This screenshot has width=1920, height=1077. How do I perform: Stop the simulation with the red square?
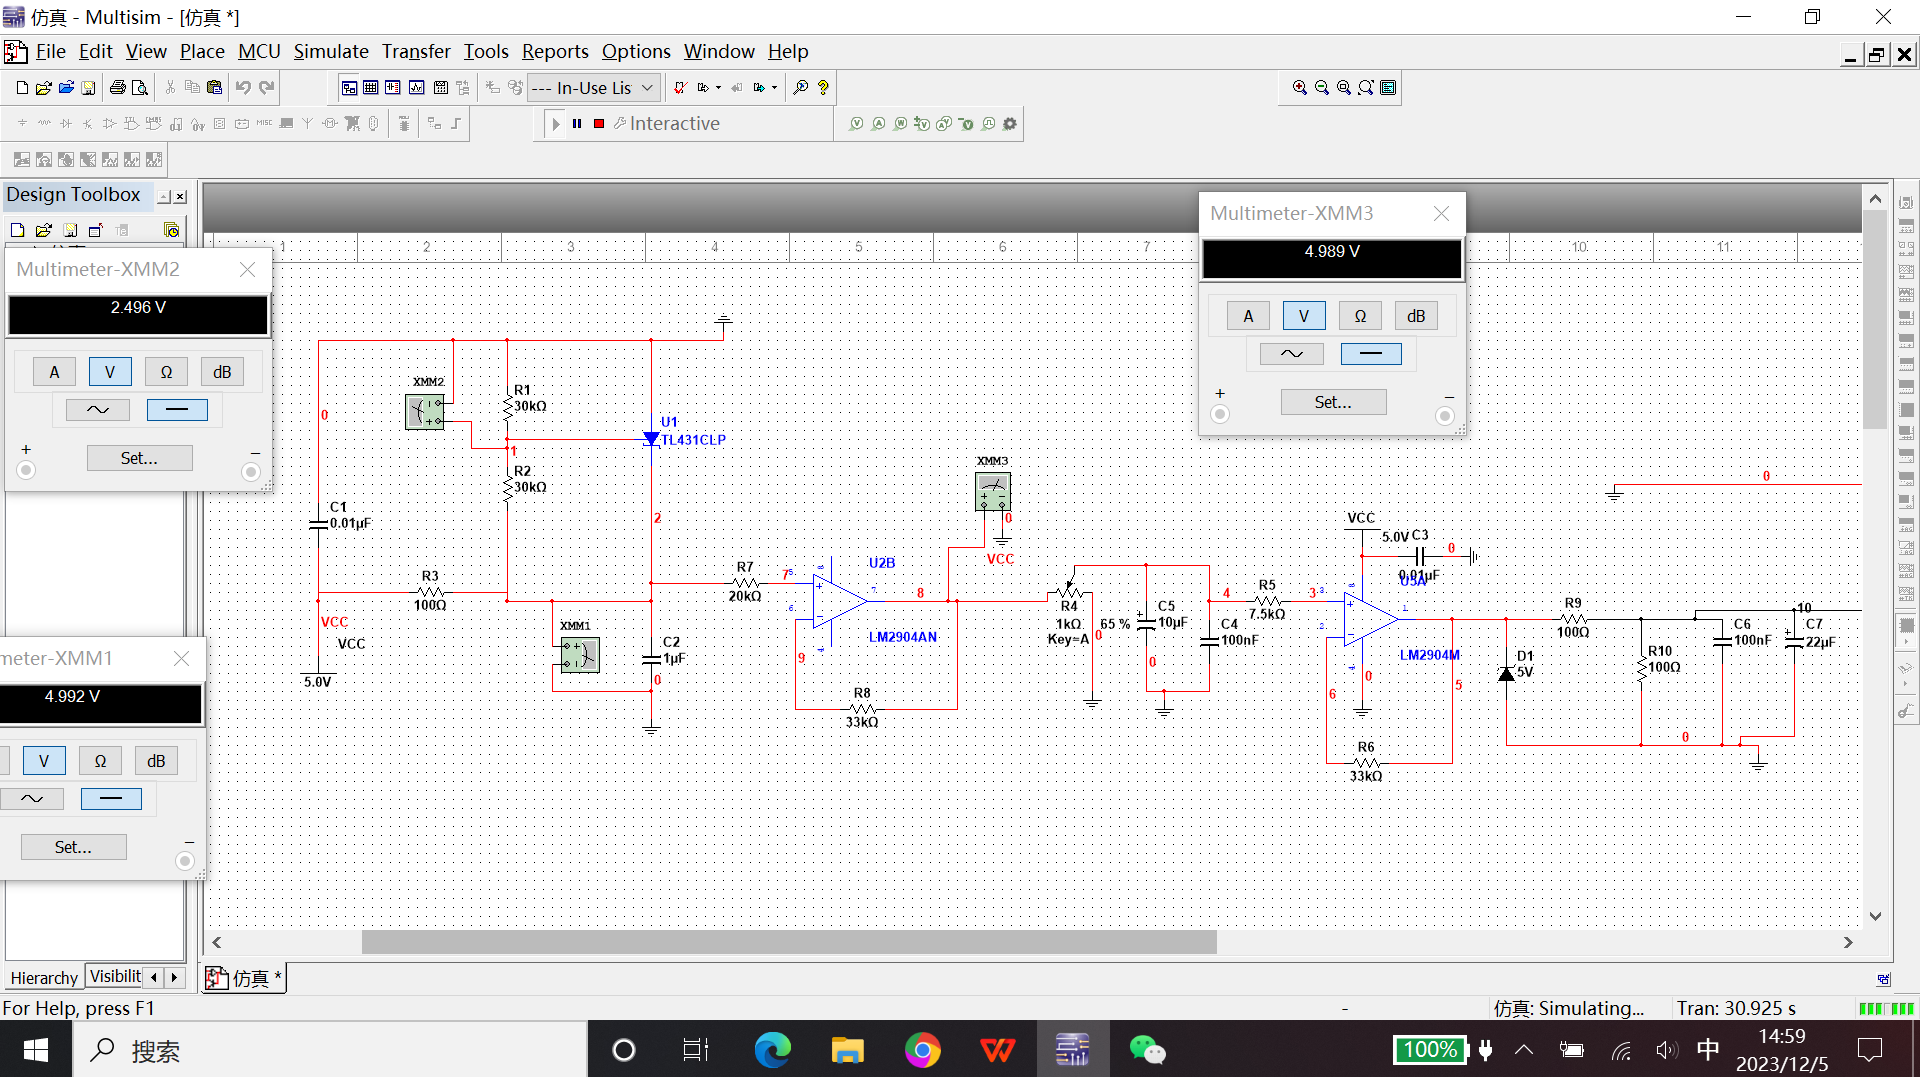click(x=599, y=124)
